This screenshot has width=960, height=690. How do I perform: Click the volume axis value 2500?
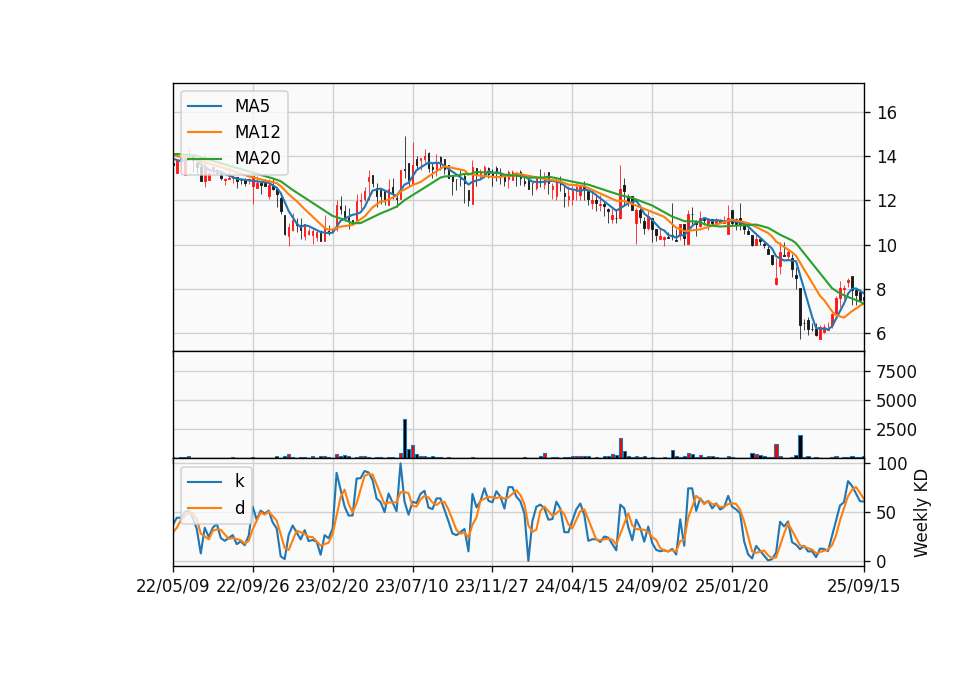[897, 430]
